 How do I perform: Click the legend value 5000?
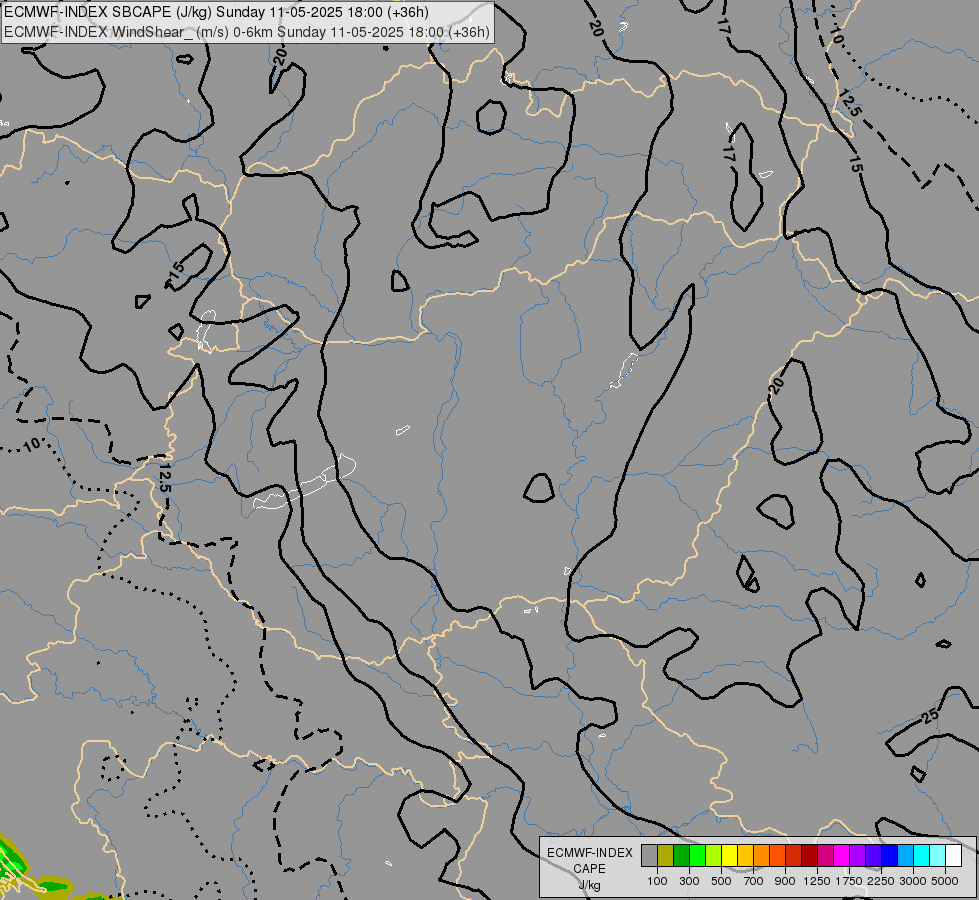click(x=945, y=881)
